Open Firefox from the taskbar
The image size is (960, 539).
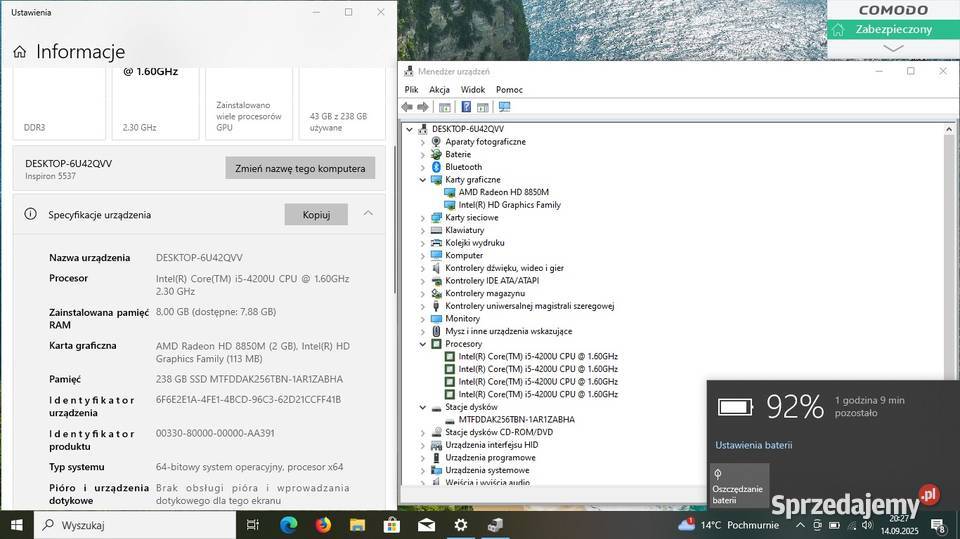coord(323,524)
